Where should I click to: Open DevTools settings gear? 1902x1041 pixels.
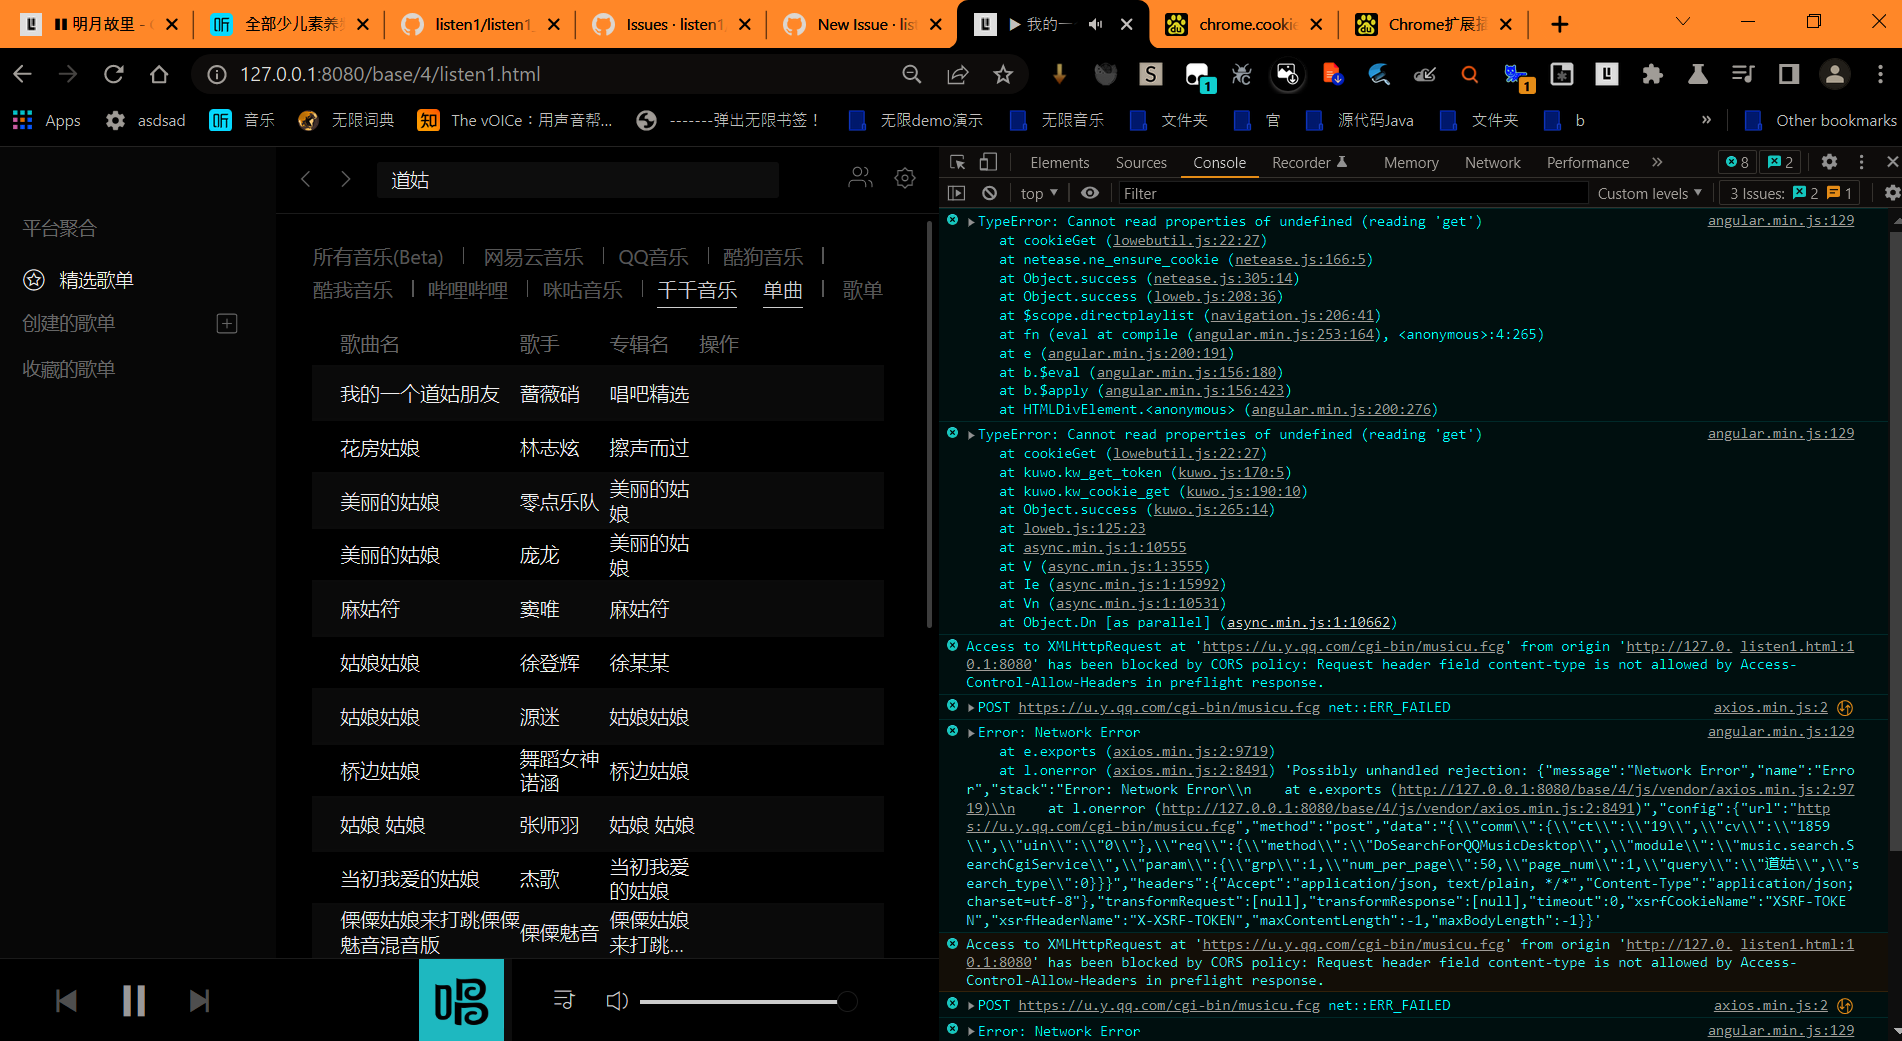click(1829, 162)
